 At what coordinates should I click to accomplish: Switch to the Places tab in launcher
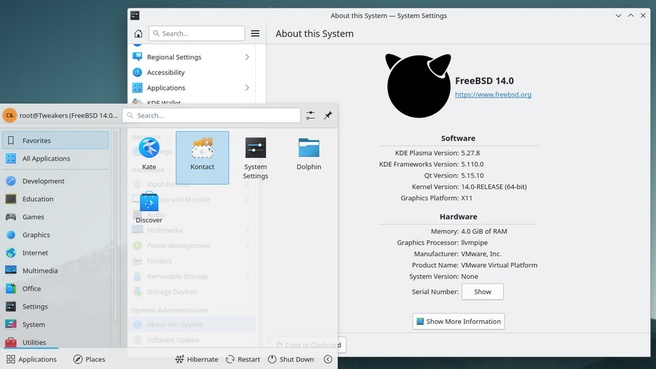(x=89, y=359)
